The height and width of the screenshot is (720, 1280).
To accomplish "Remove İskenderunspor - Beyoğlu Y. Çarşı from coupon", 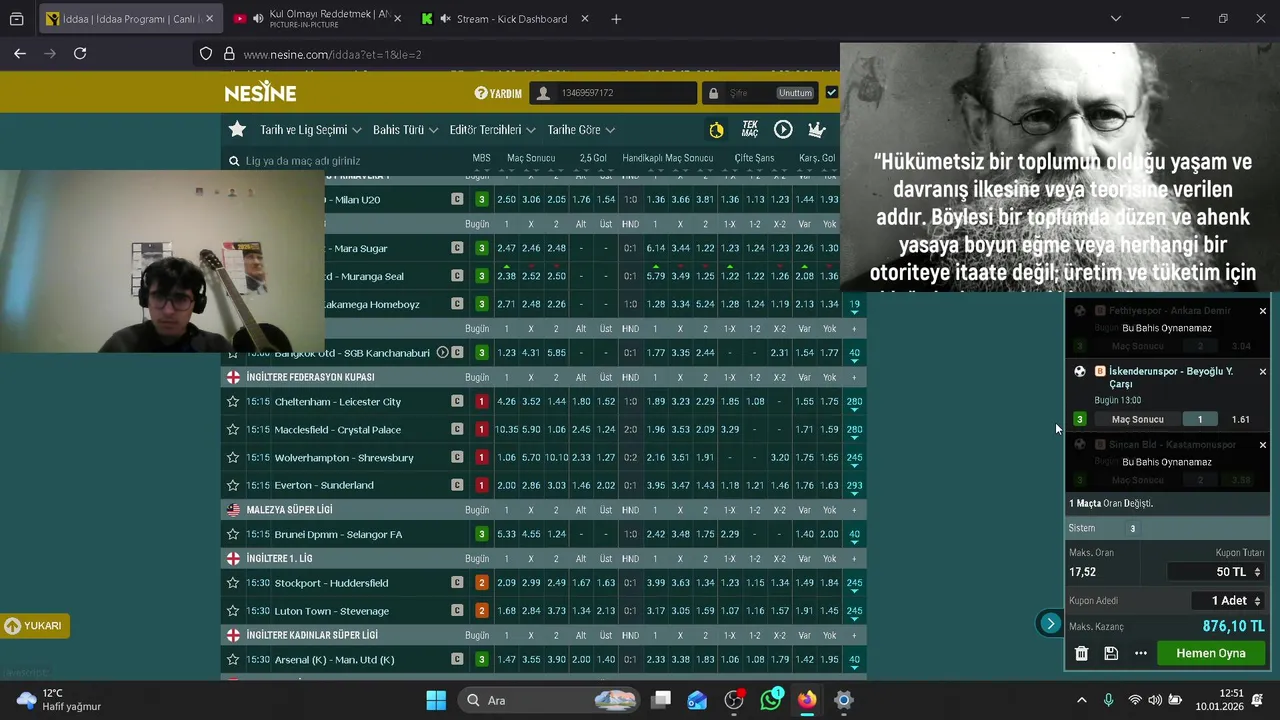I will 1262,371.
